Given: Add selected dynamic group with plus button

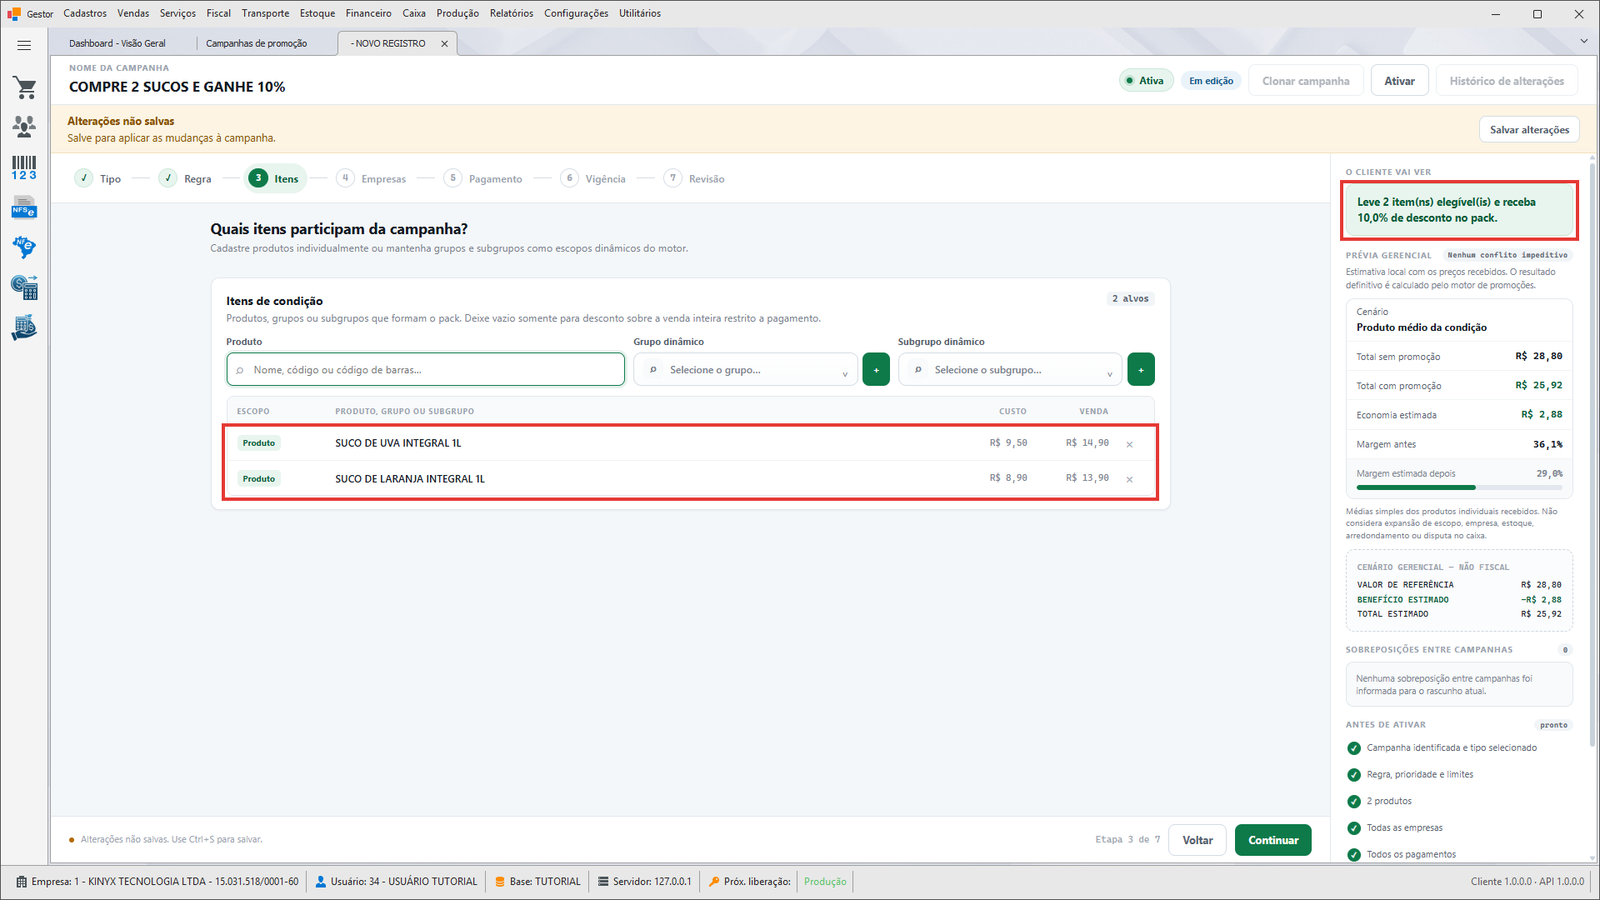Looking at the screenshot, I should click(876, 369).
